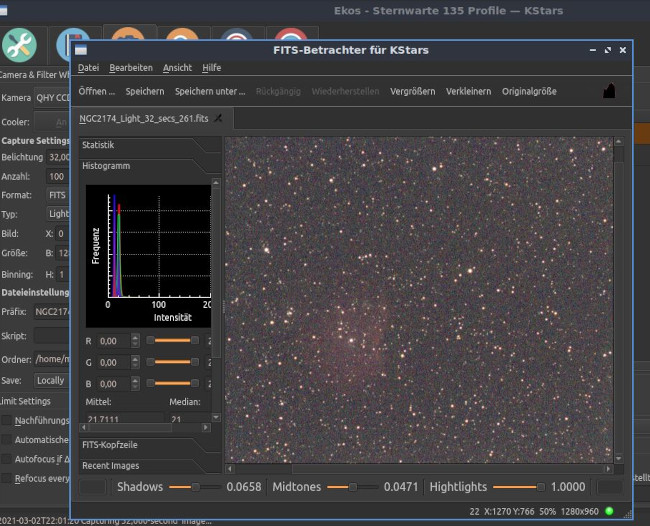This screenshot has width=650, height=526.
Task: Click the Vergrößern zoom in button
Action: 412,91
